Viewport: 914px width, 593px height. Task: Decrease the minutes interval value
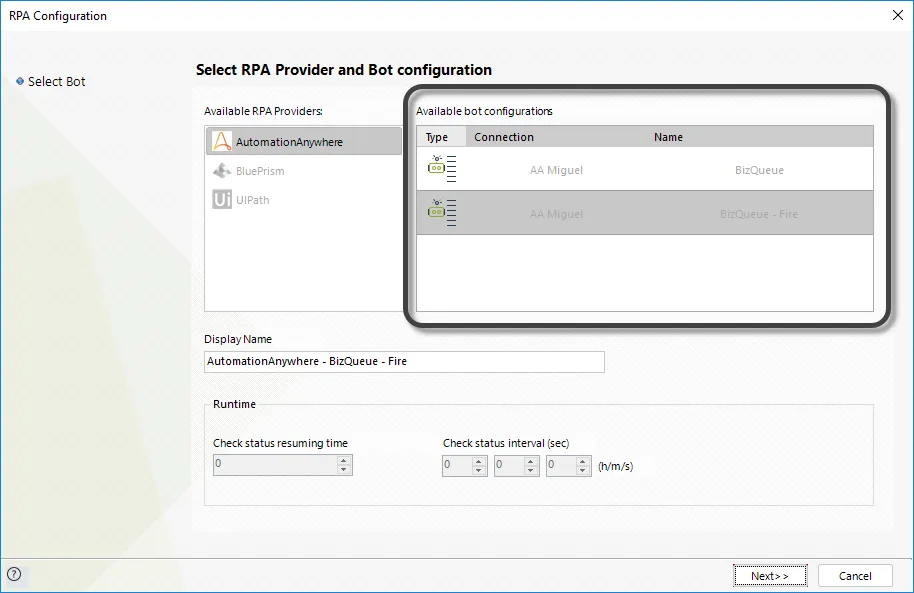pyautogui.click(x=530, y=471)
